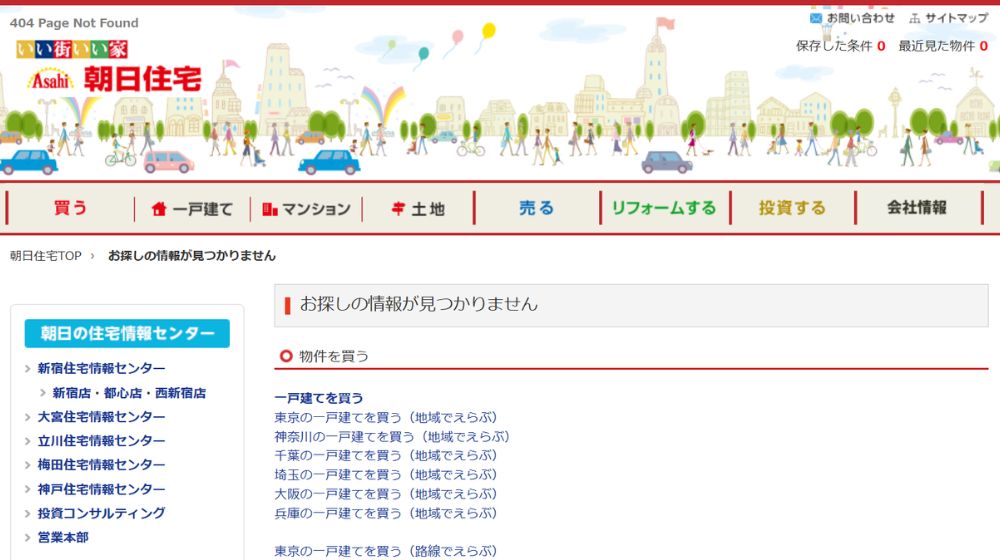Expand 新宿住宅情報センター in the sidebar
This screenshot has width=1000, height=560.
click(101, 369)
